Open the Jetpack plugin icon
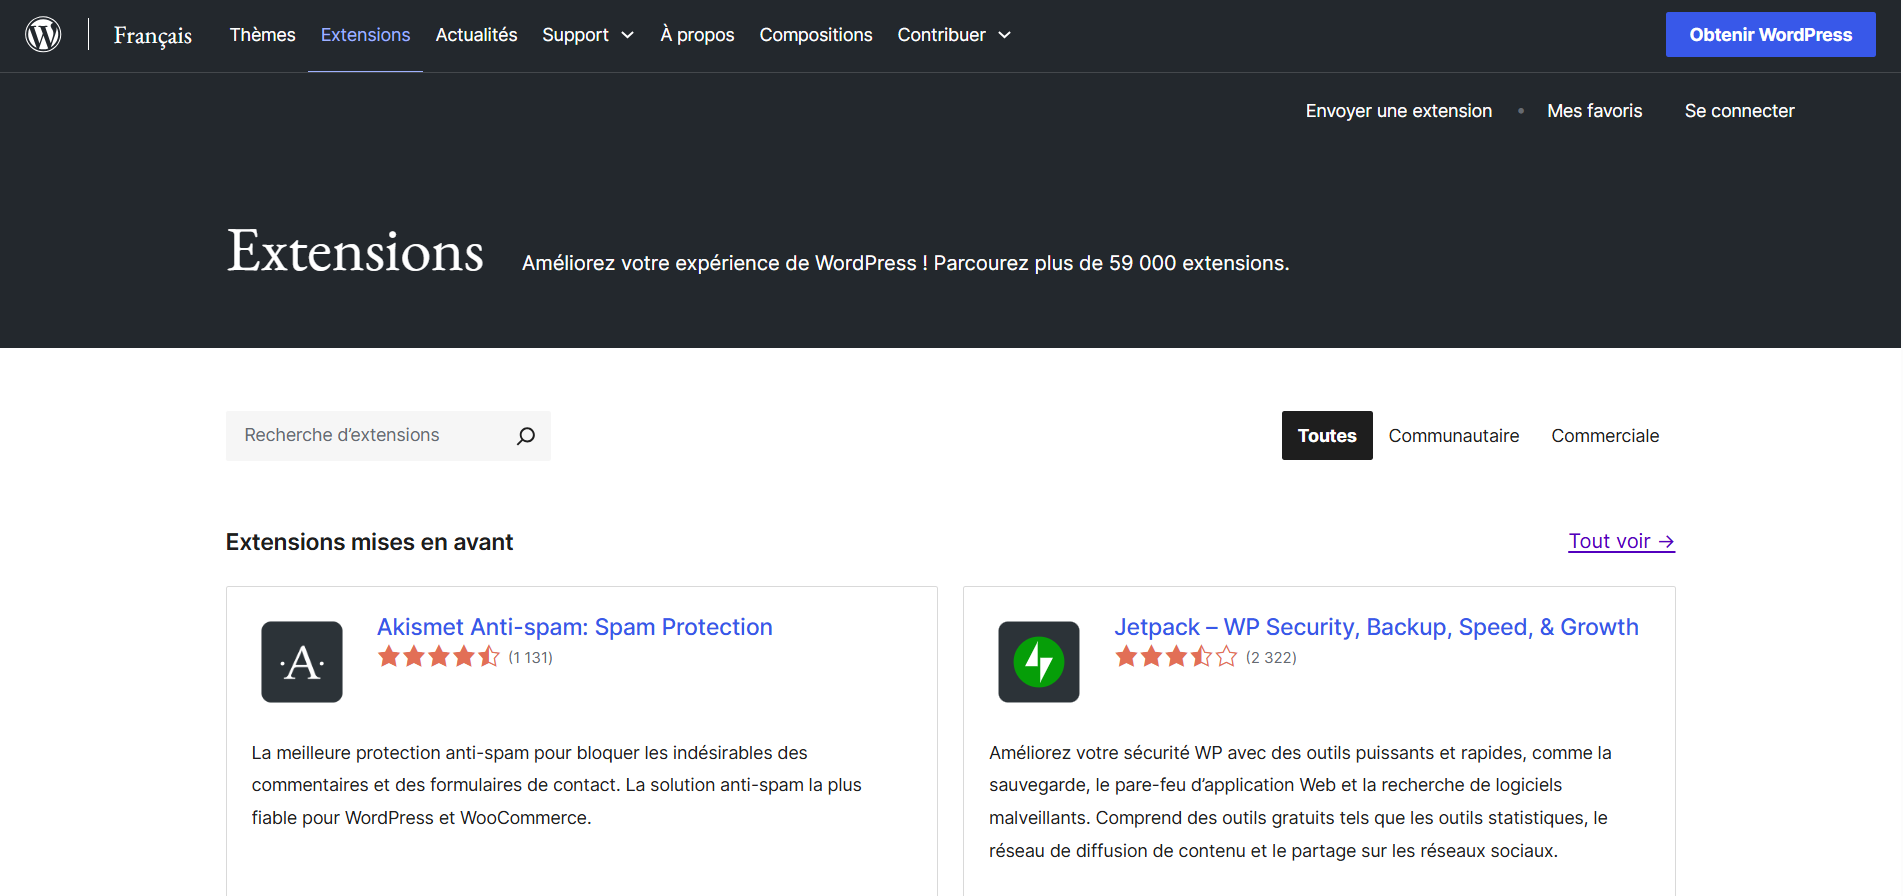This screenshot has width=1903, height=896. [1039, 662]
